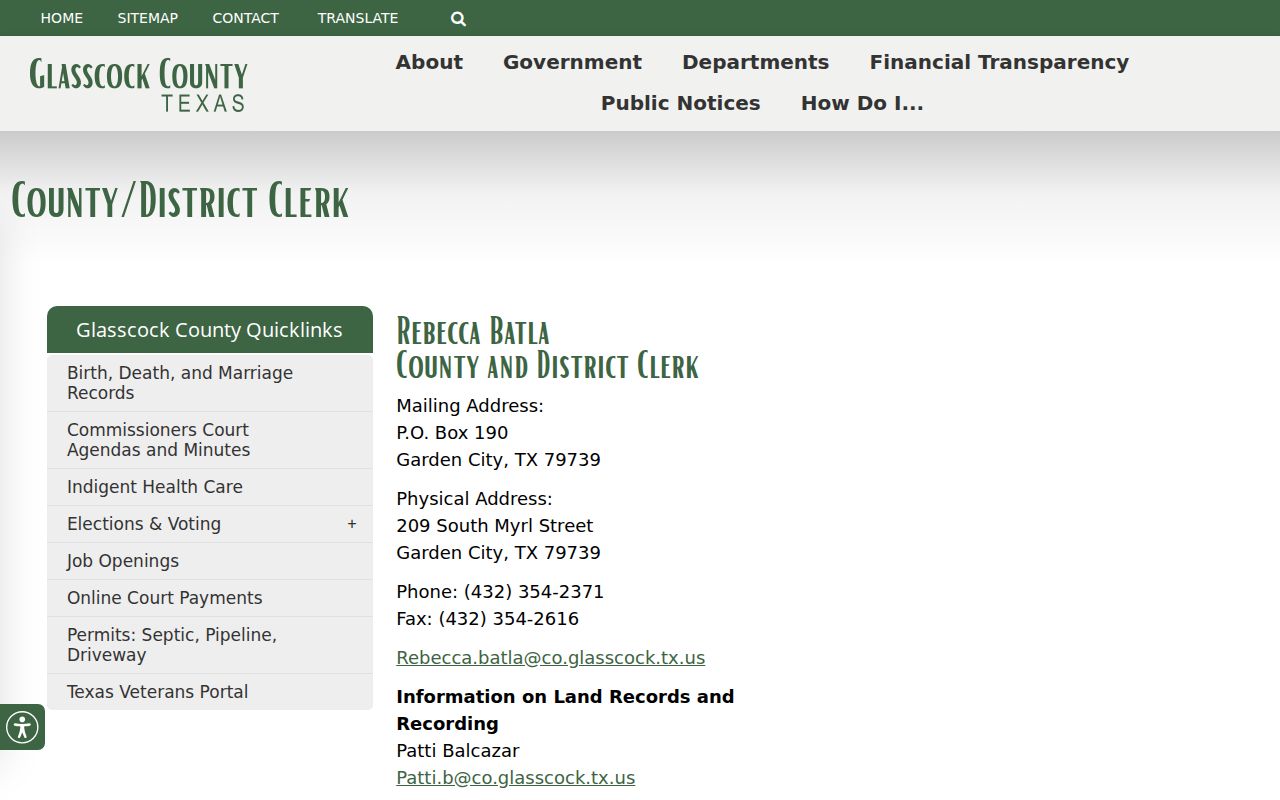Email Patti.b@co.glasscock.tx.us
The image size is (1280, 800).
pyautogui.click(x=515, y=778)
